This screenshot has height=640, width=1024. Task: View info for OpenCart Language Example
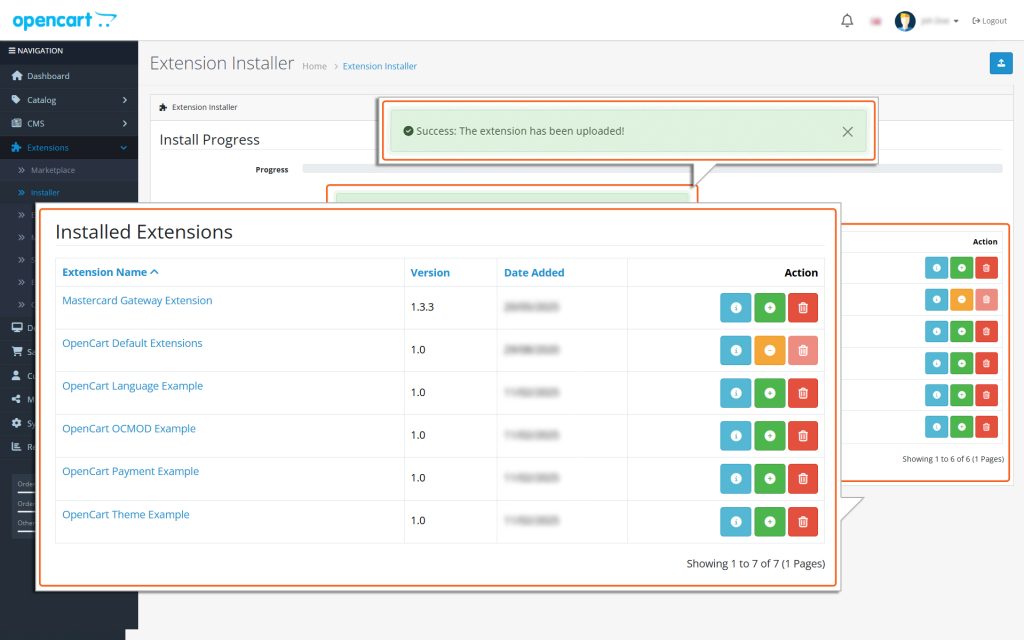(736, 392)
